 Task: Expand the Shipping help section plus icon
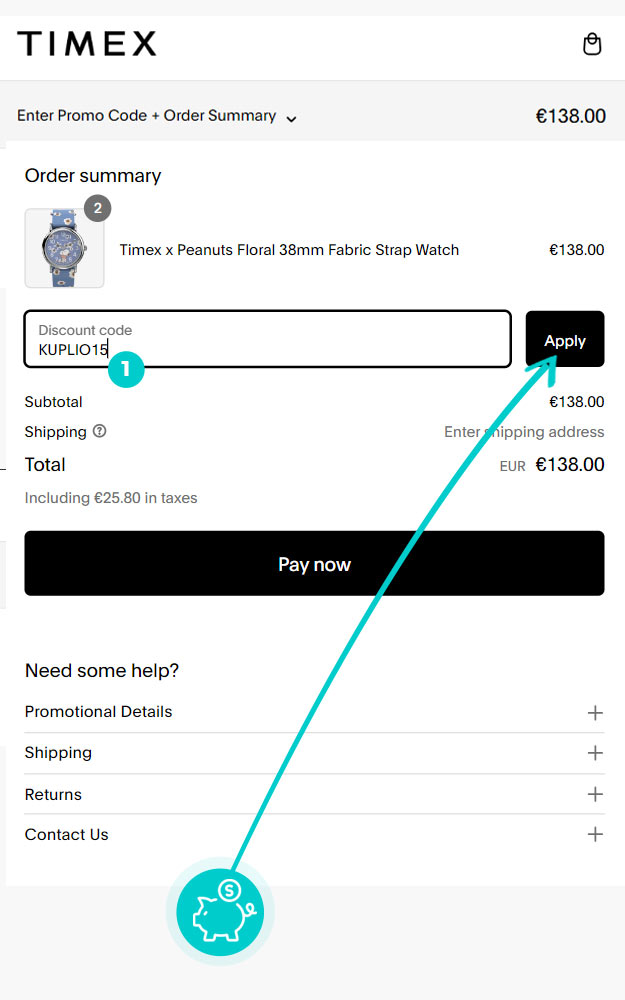(x=595, y=753)
